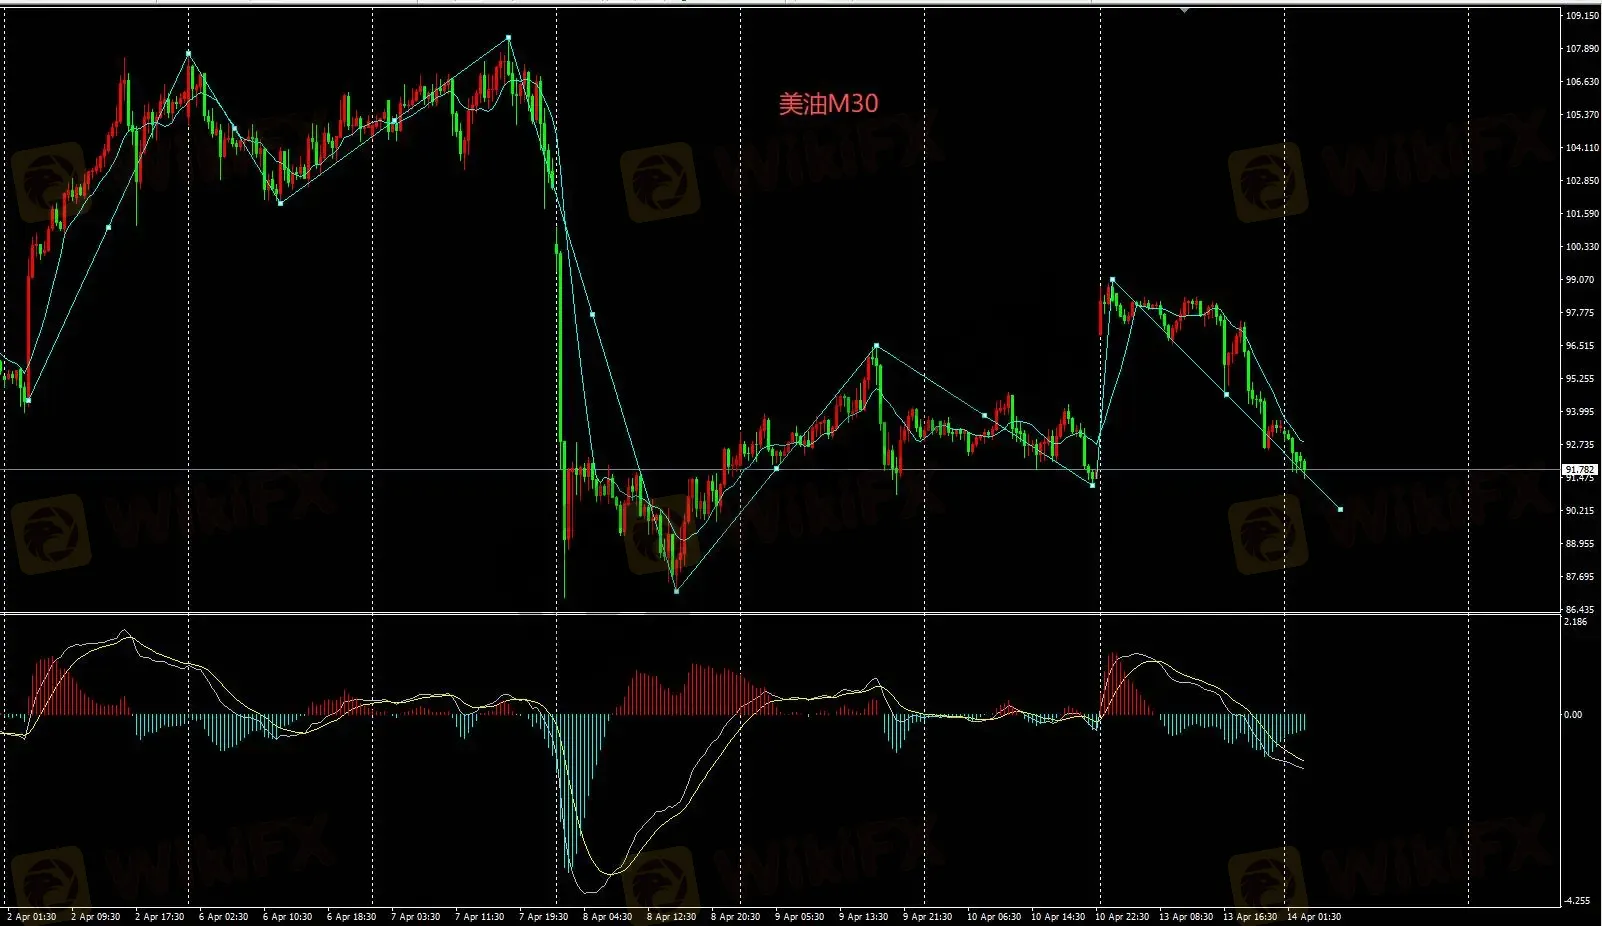Click the 6 Apr 10:30 time label

288,917
